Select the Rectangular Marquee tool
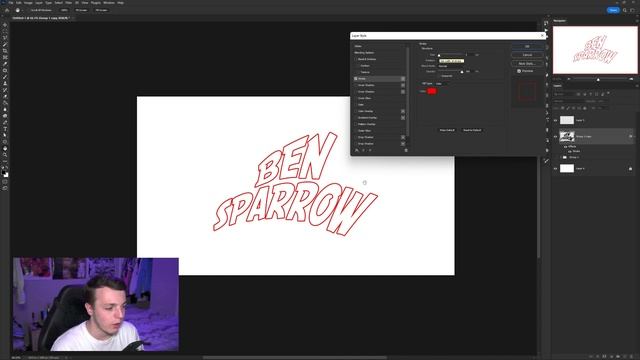 [5, 31]
